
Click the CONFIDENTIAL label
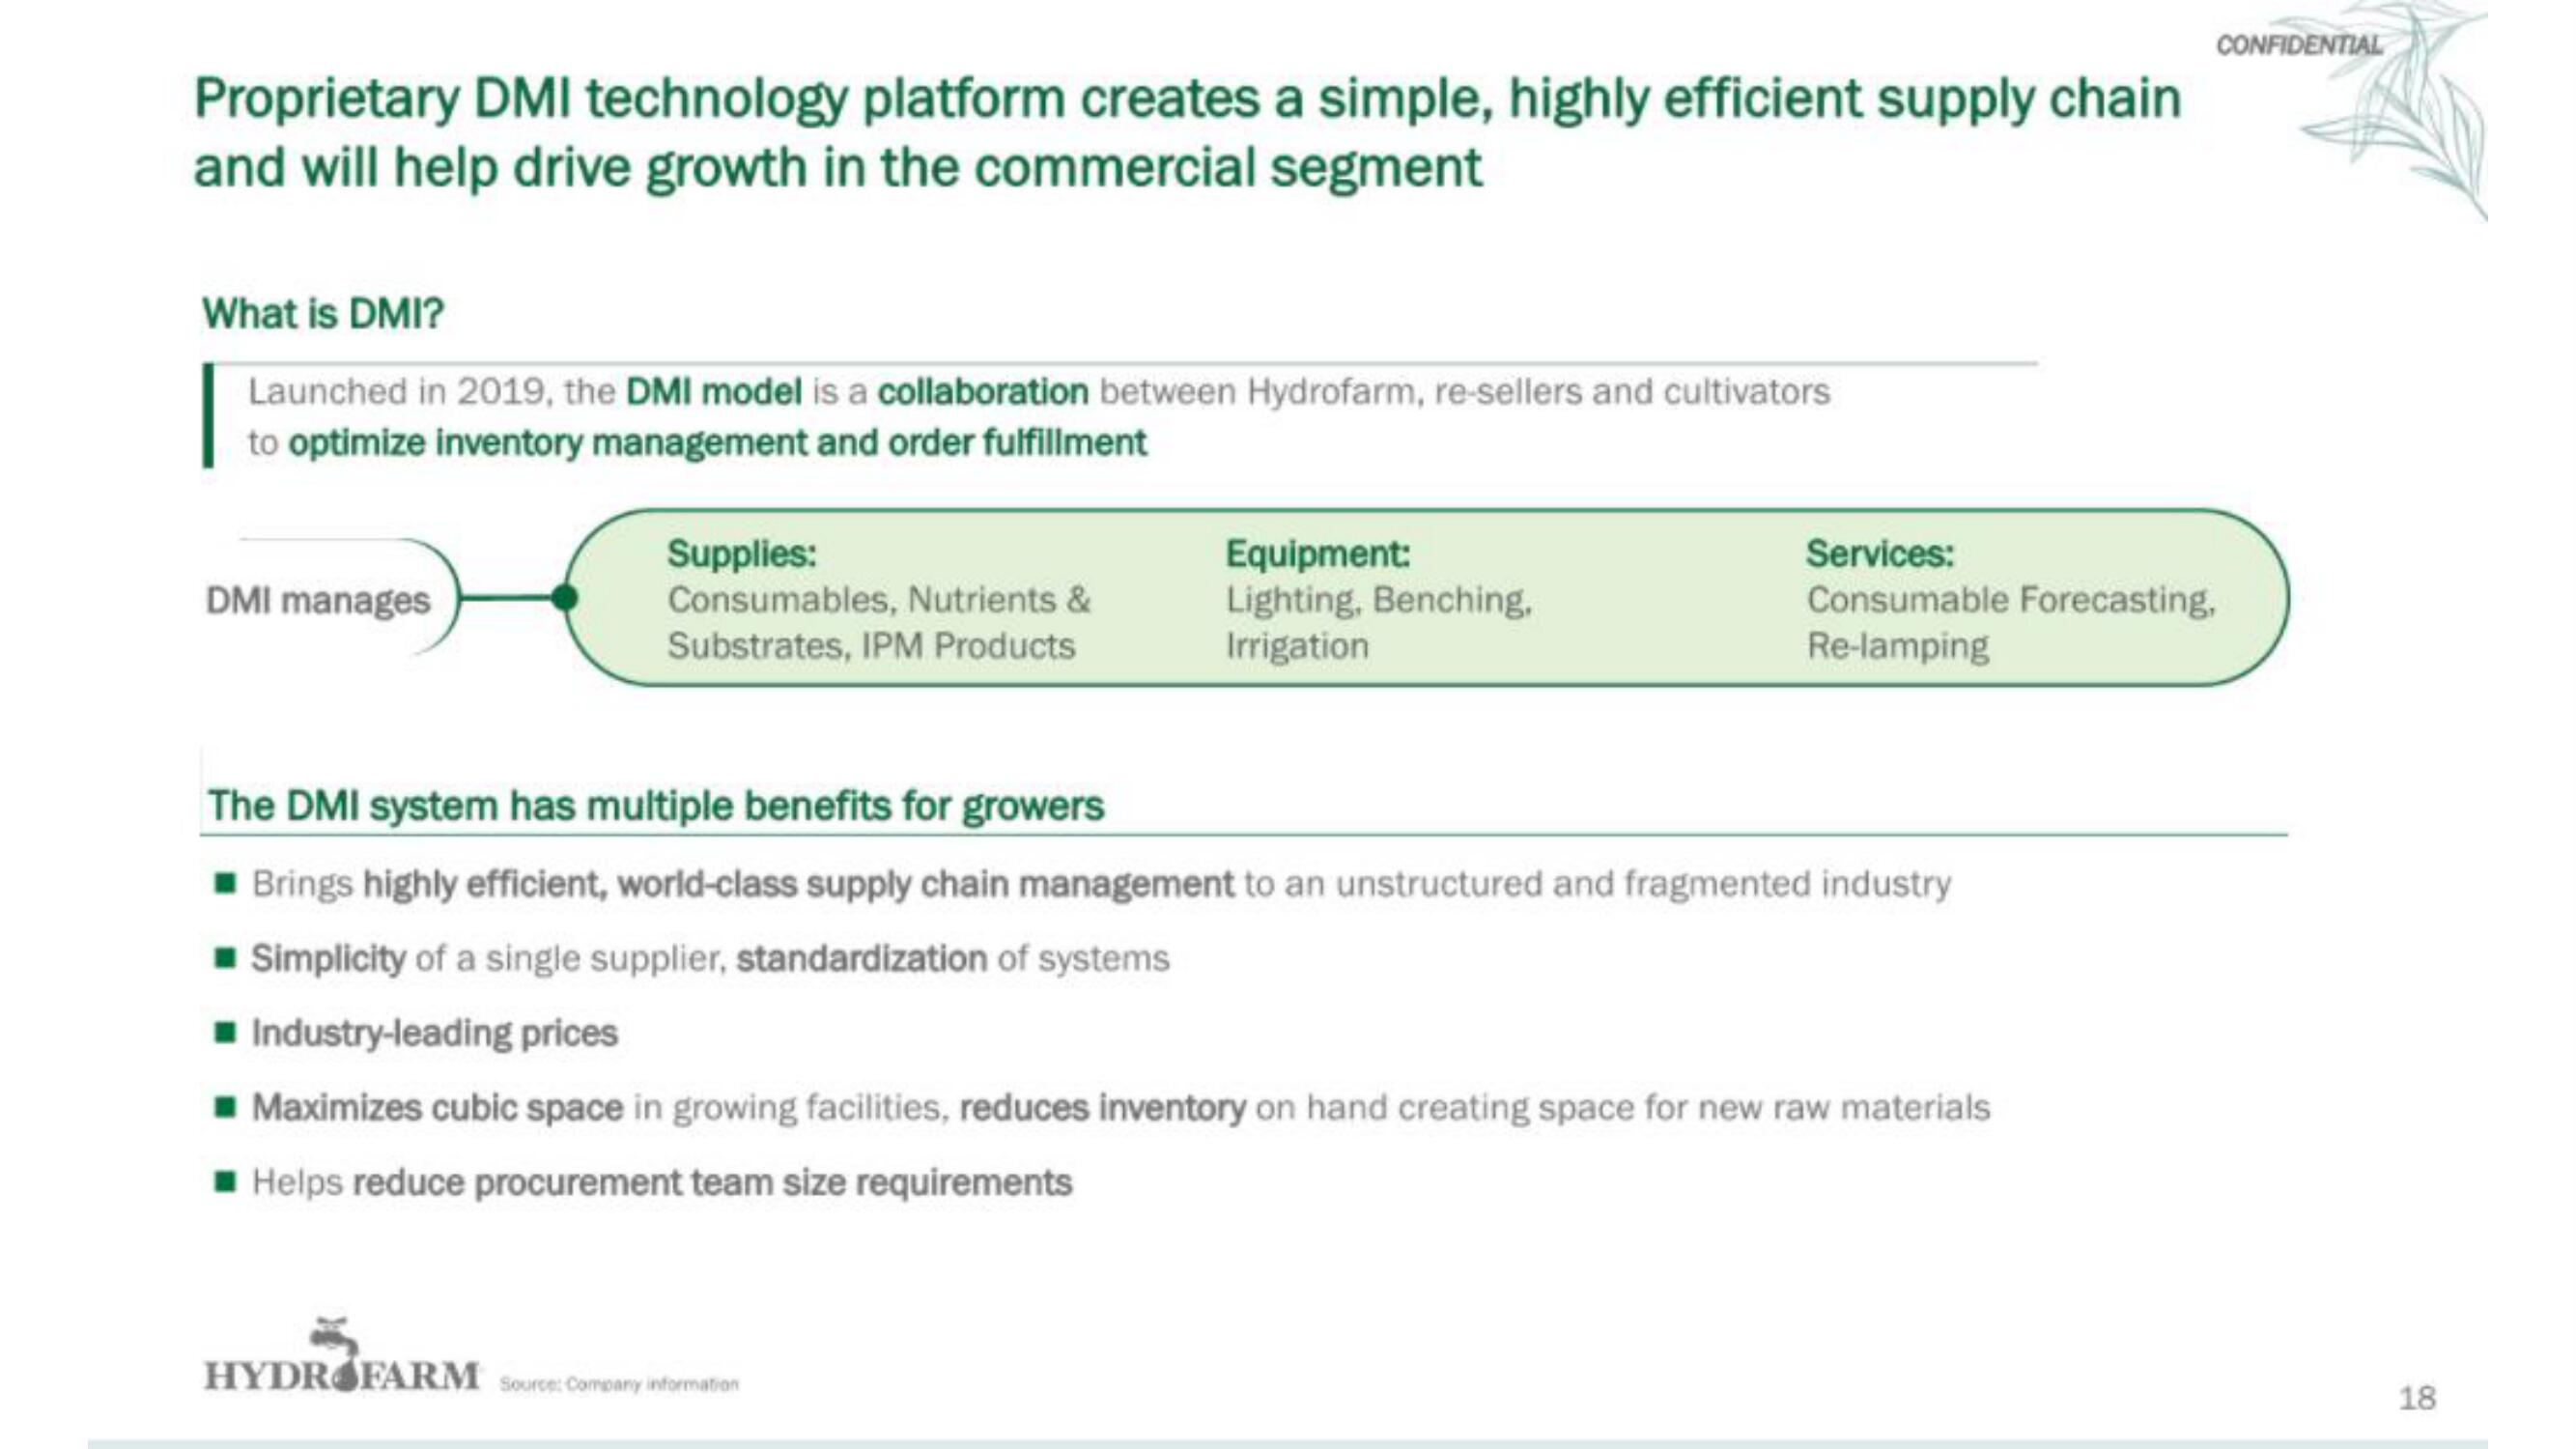pos(2299,45)
